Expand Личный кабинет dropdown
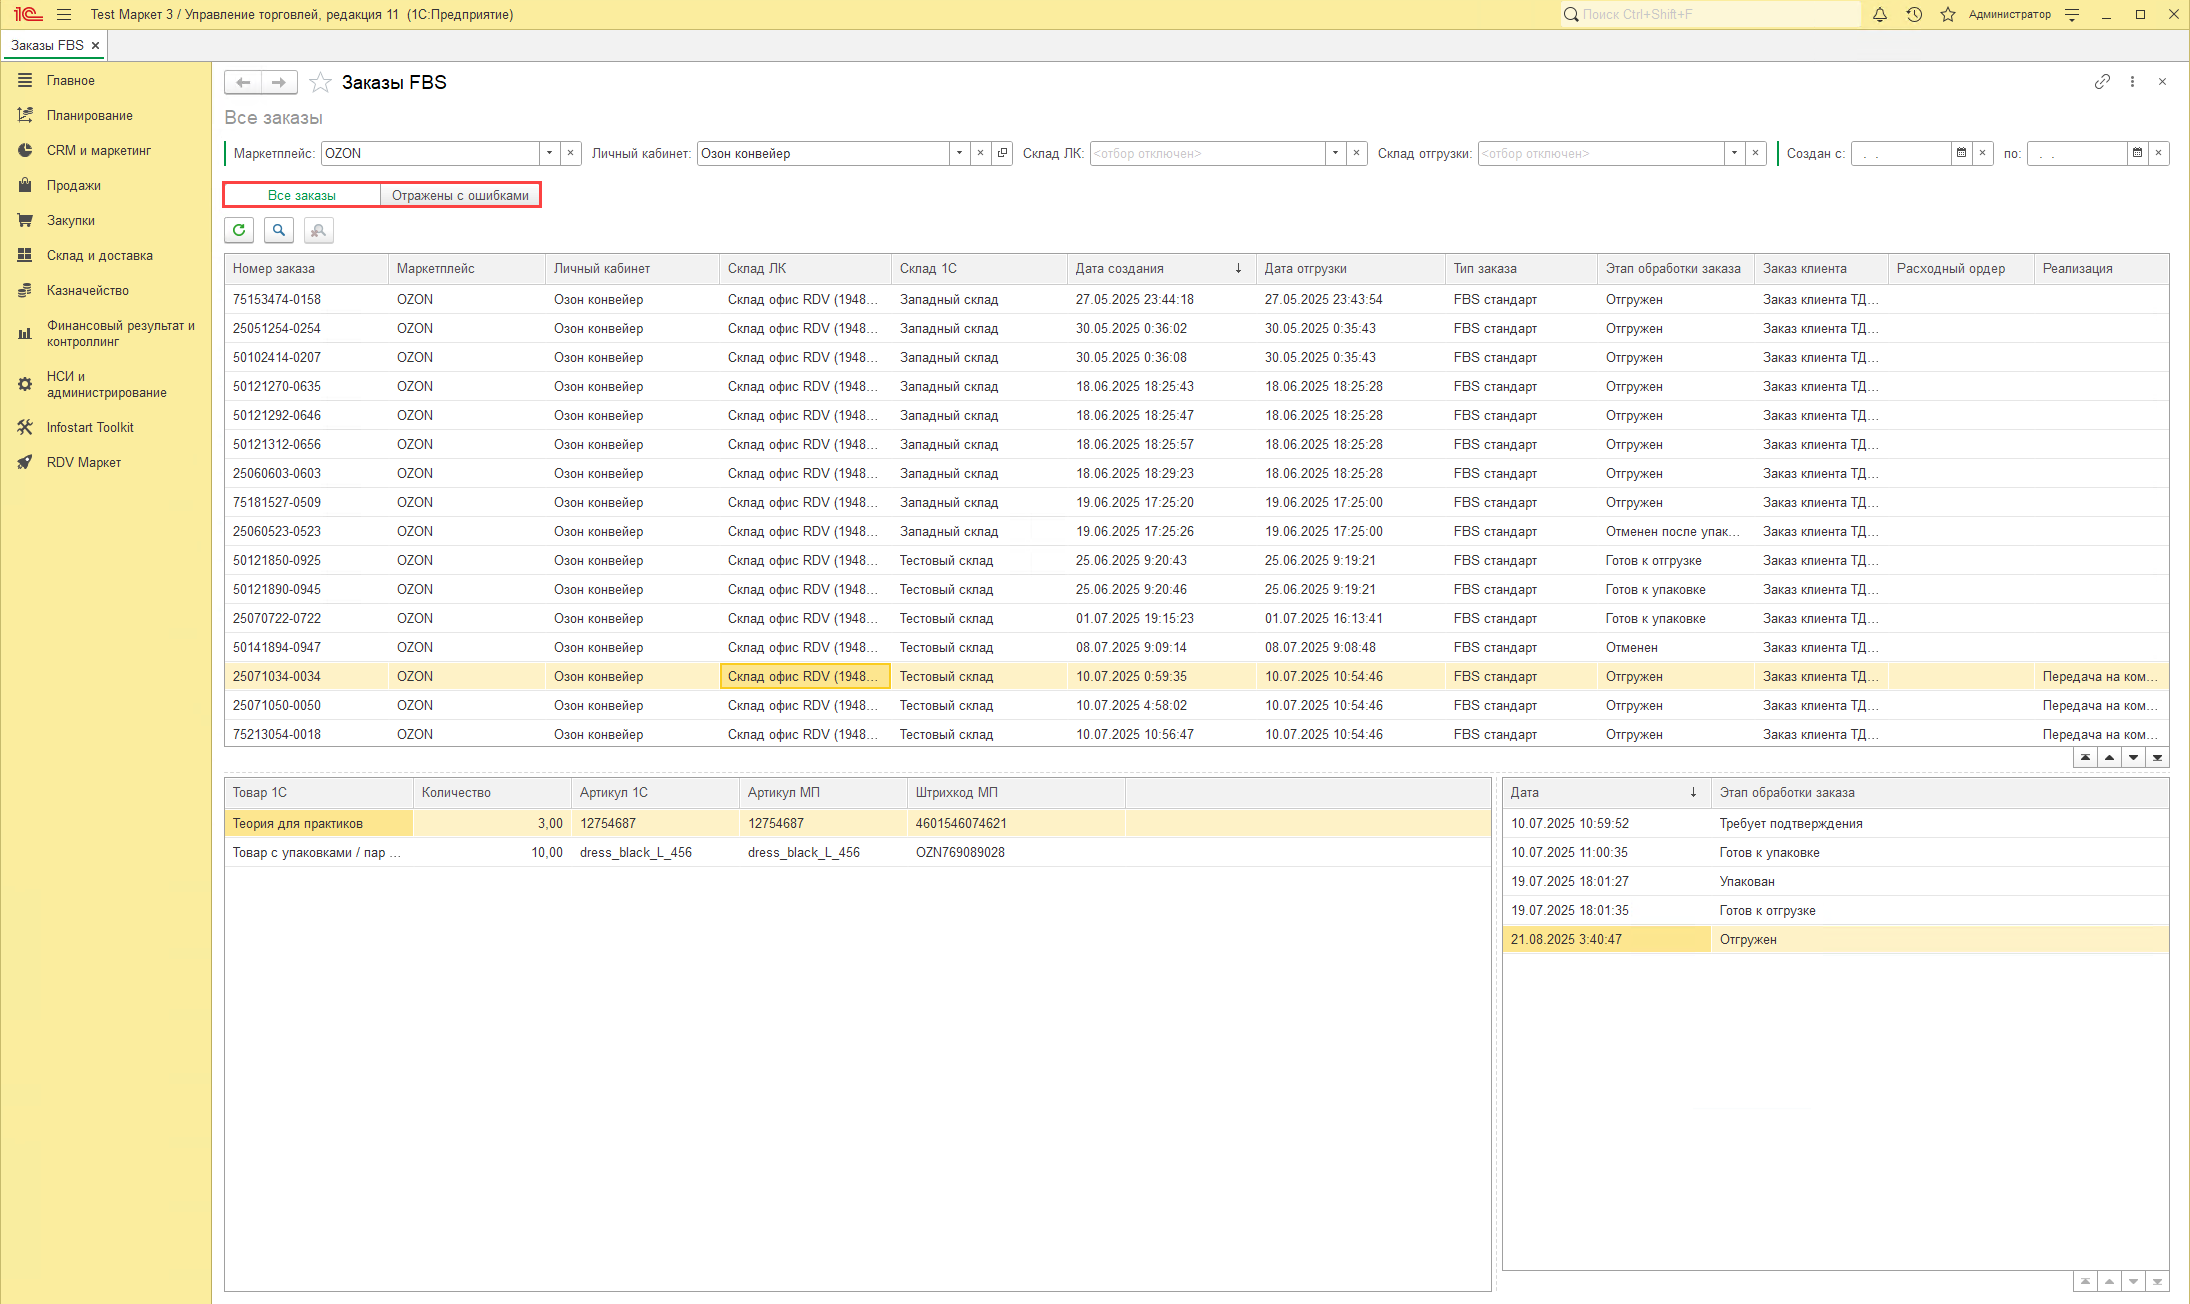This screenshot has width=2190, height=1304. click(x=959, y=153)
